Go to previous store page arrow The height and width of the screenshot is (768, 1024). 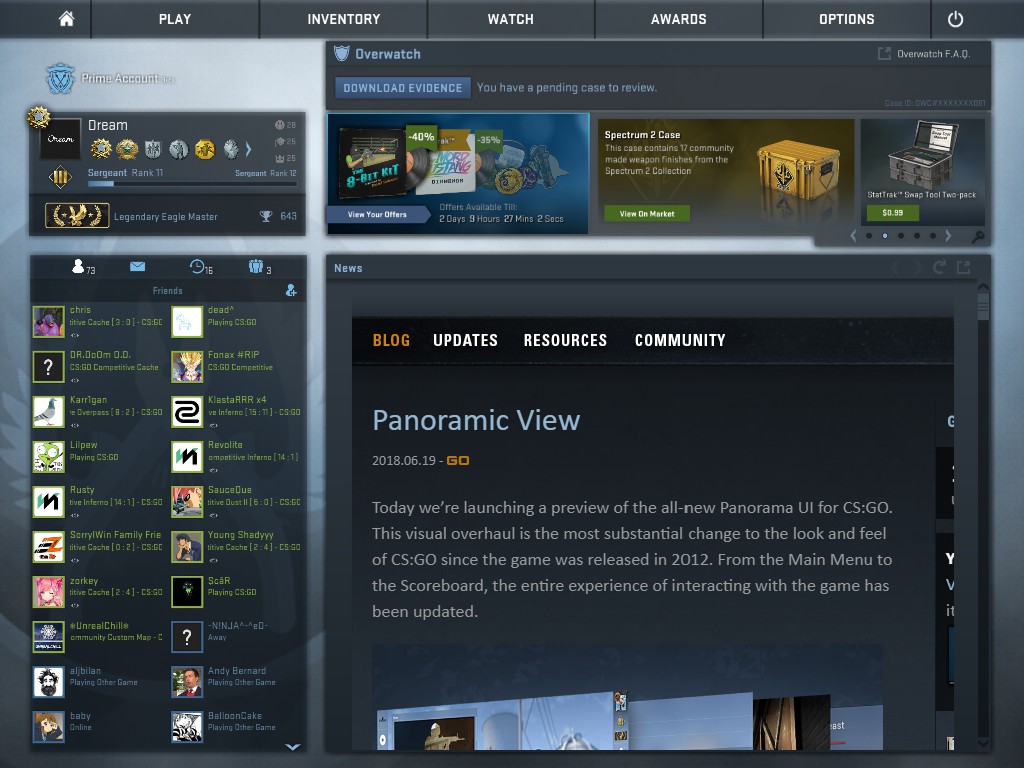click(853, 236)
